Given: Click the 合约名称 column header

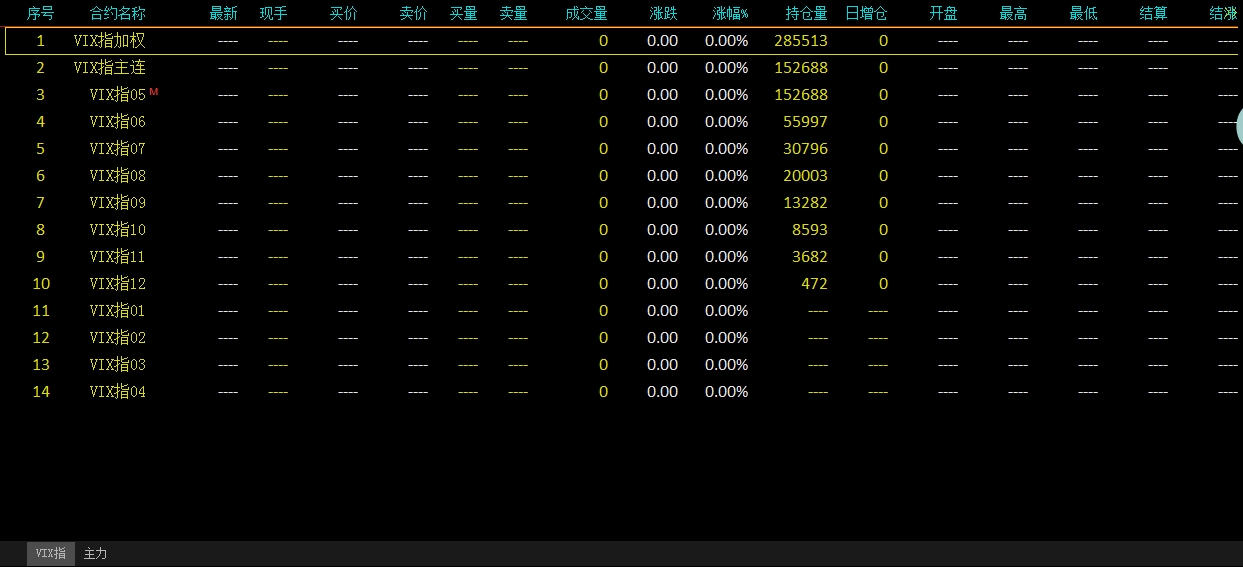Looking at the screenshot, I should point(117,14).
